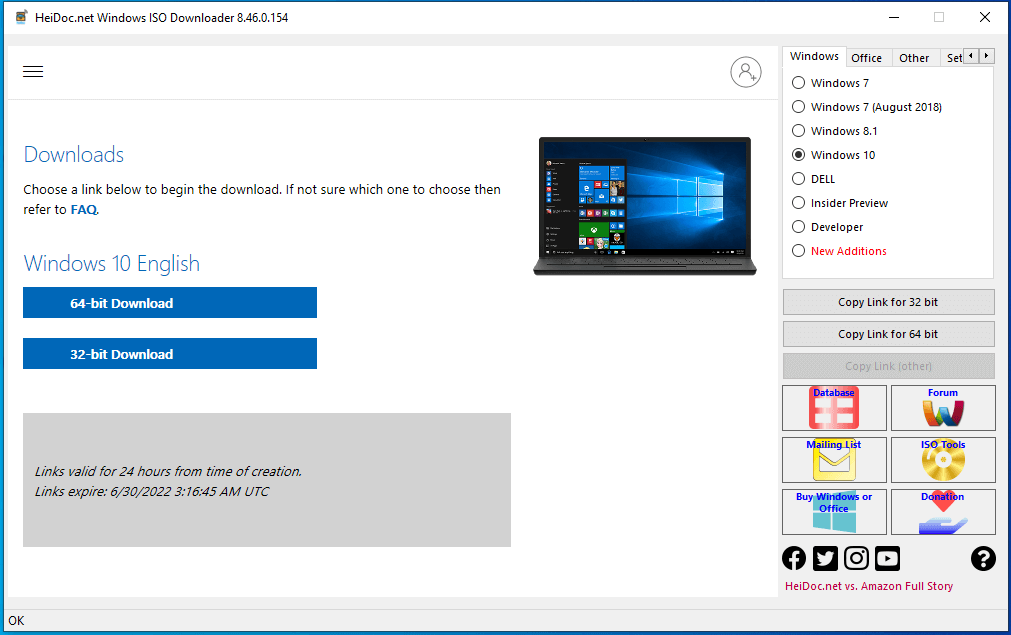The image size is (1011, 635).
Task: Switch to the Office tab
Action: tap(867, 58)
